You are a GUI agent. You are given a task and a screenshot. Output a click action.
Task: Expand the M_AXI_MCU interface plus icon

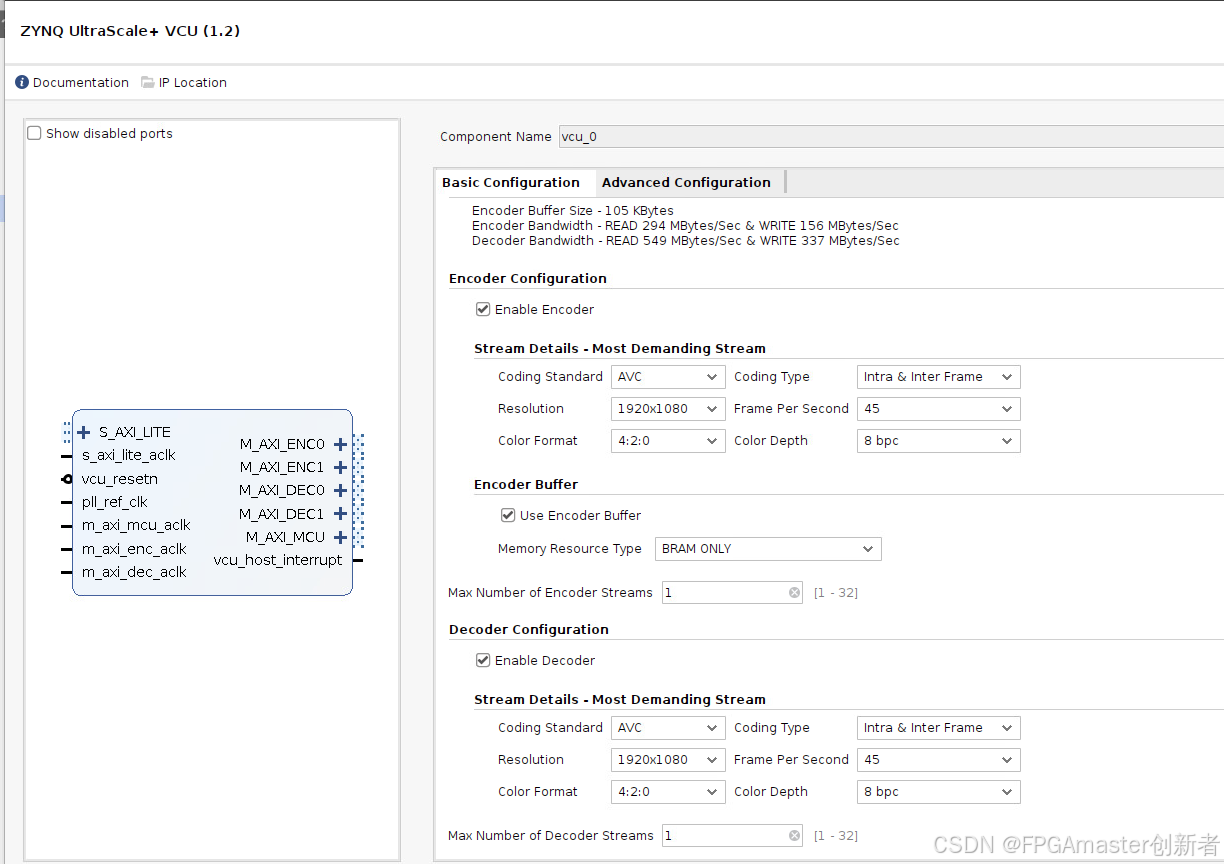(x=340, y=537)
